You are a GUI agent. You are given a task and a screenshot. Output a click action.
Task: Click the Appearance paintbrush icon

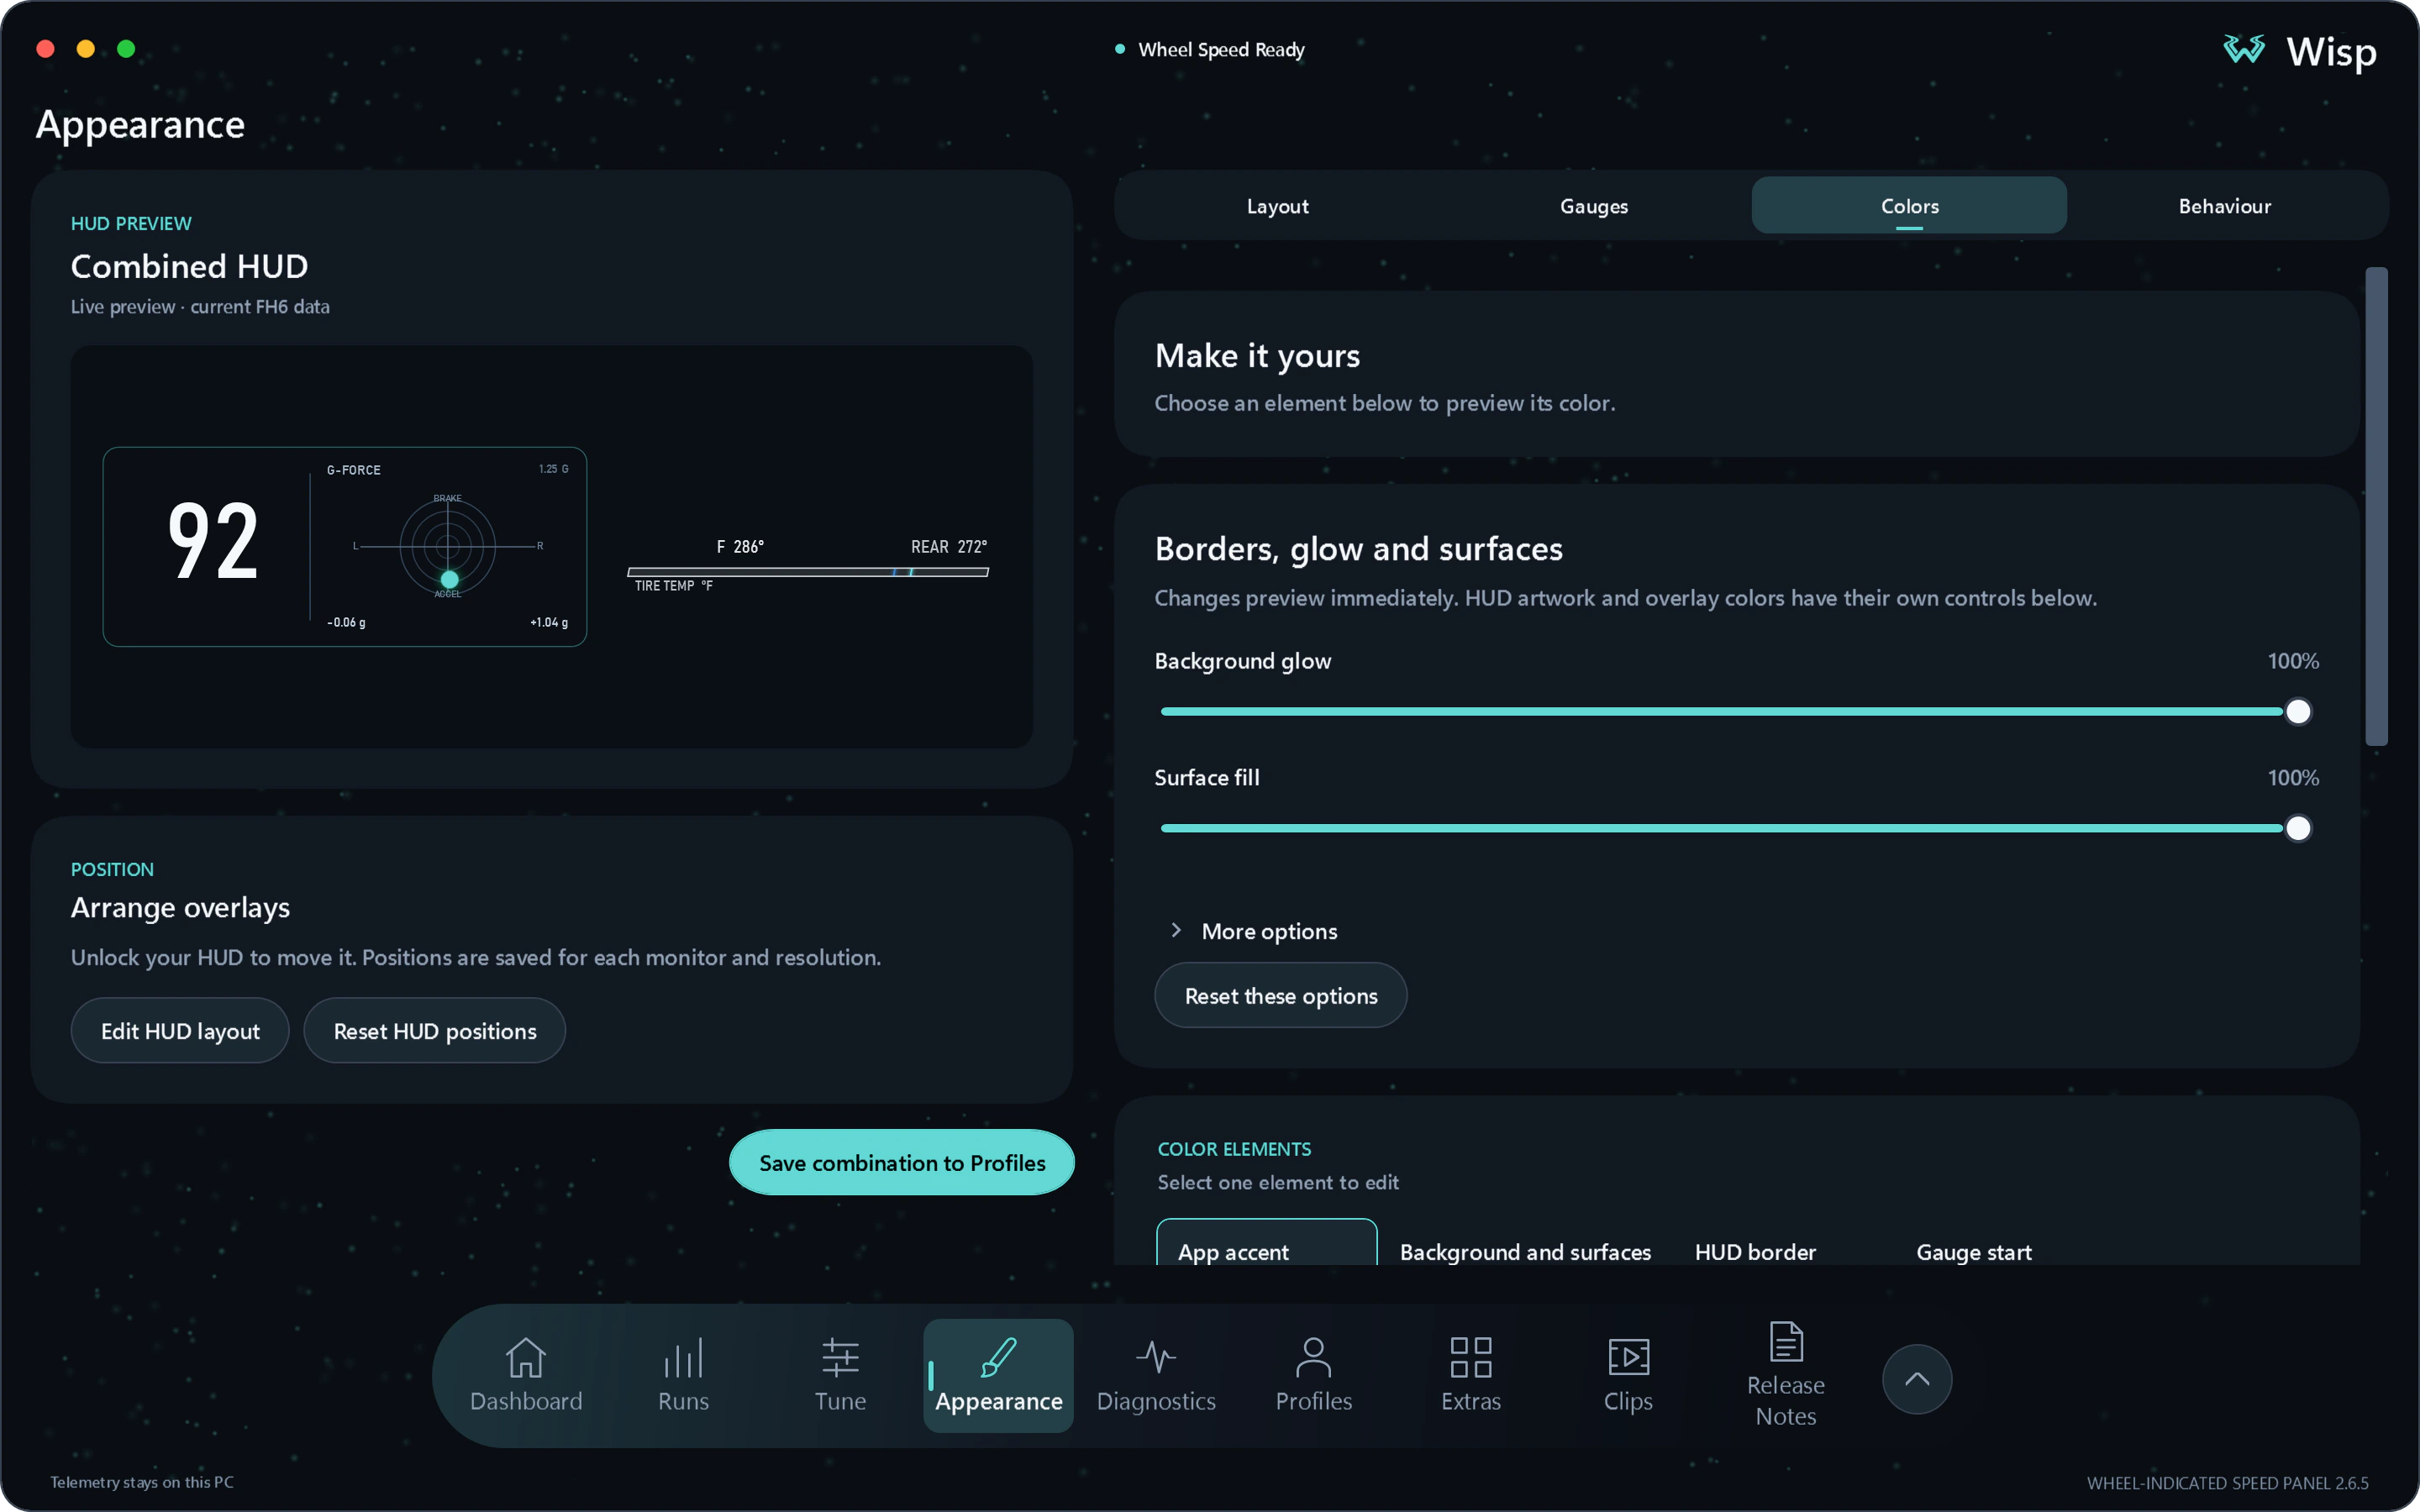click(x=998, y=1357)
